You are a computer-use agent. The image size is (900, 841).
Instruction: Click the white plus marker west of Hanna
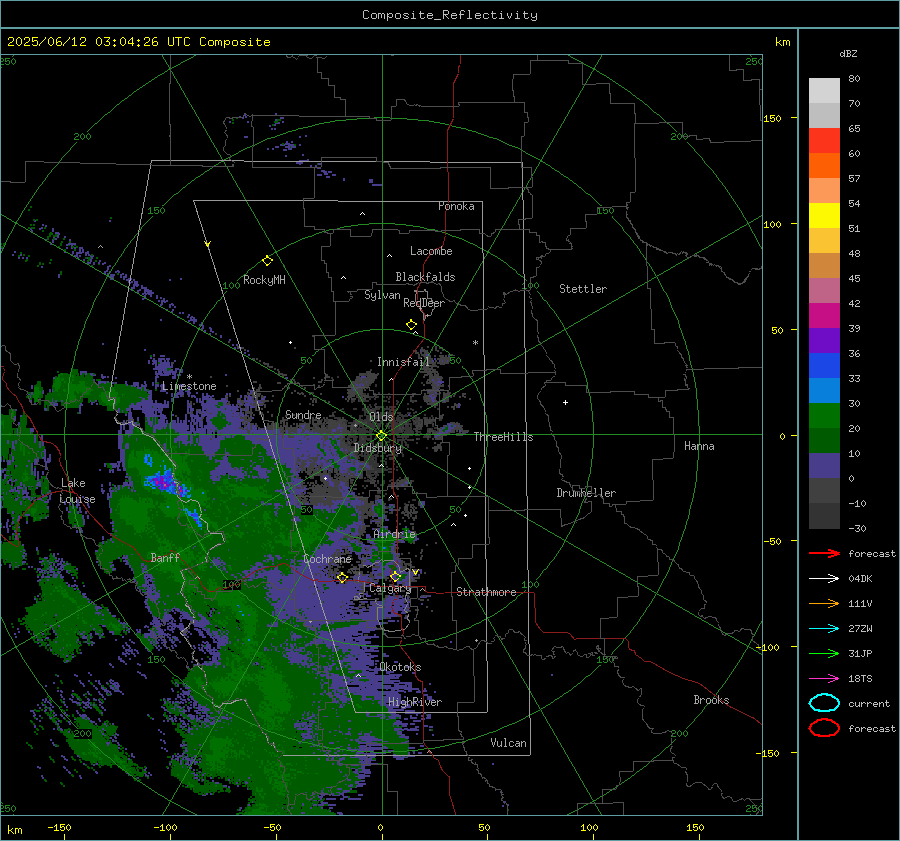[565, 402]
